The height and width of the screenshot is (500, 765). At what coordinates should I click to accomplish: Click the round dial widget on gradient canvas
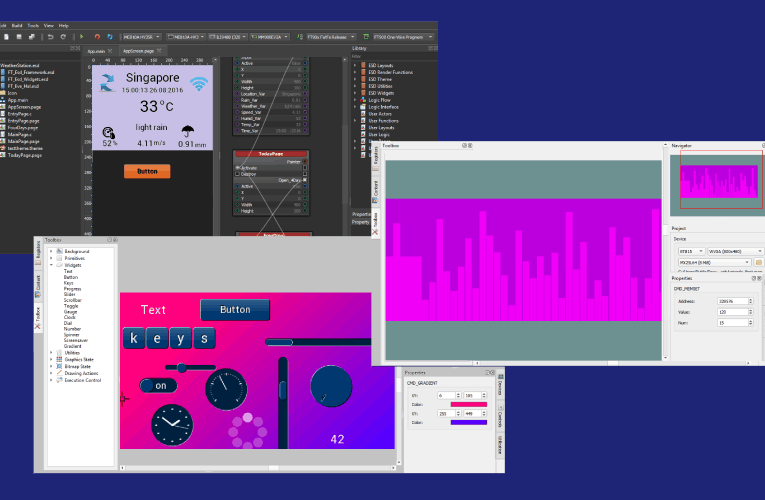(331, 386)
